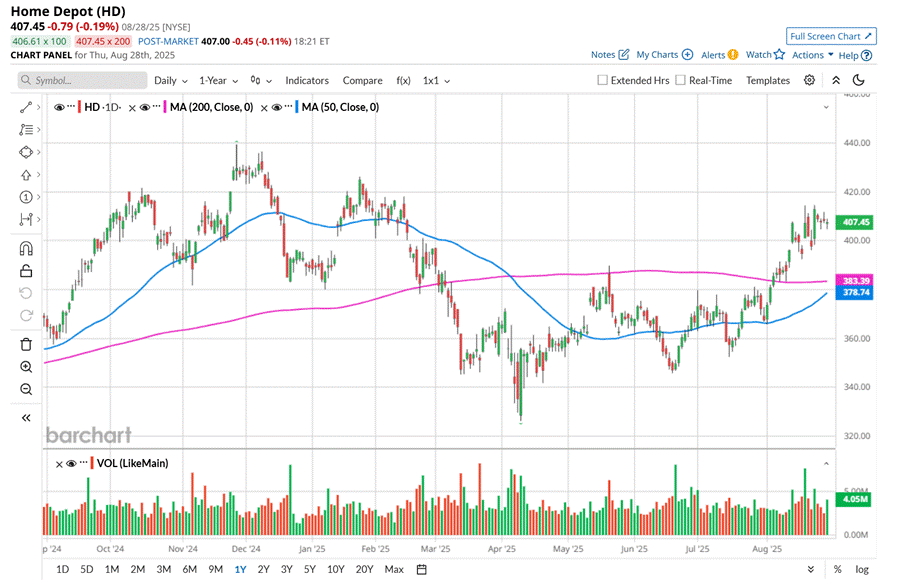Open the Templates menu
This screenshot has width=904, height=586.
(767, 81)
